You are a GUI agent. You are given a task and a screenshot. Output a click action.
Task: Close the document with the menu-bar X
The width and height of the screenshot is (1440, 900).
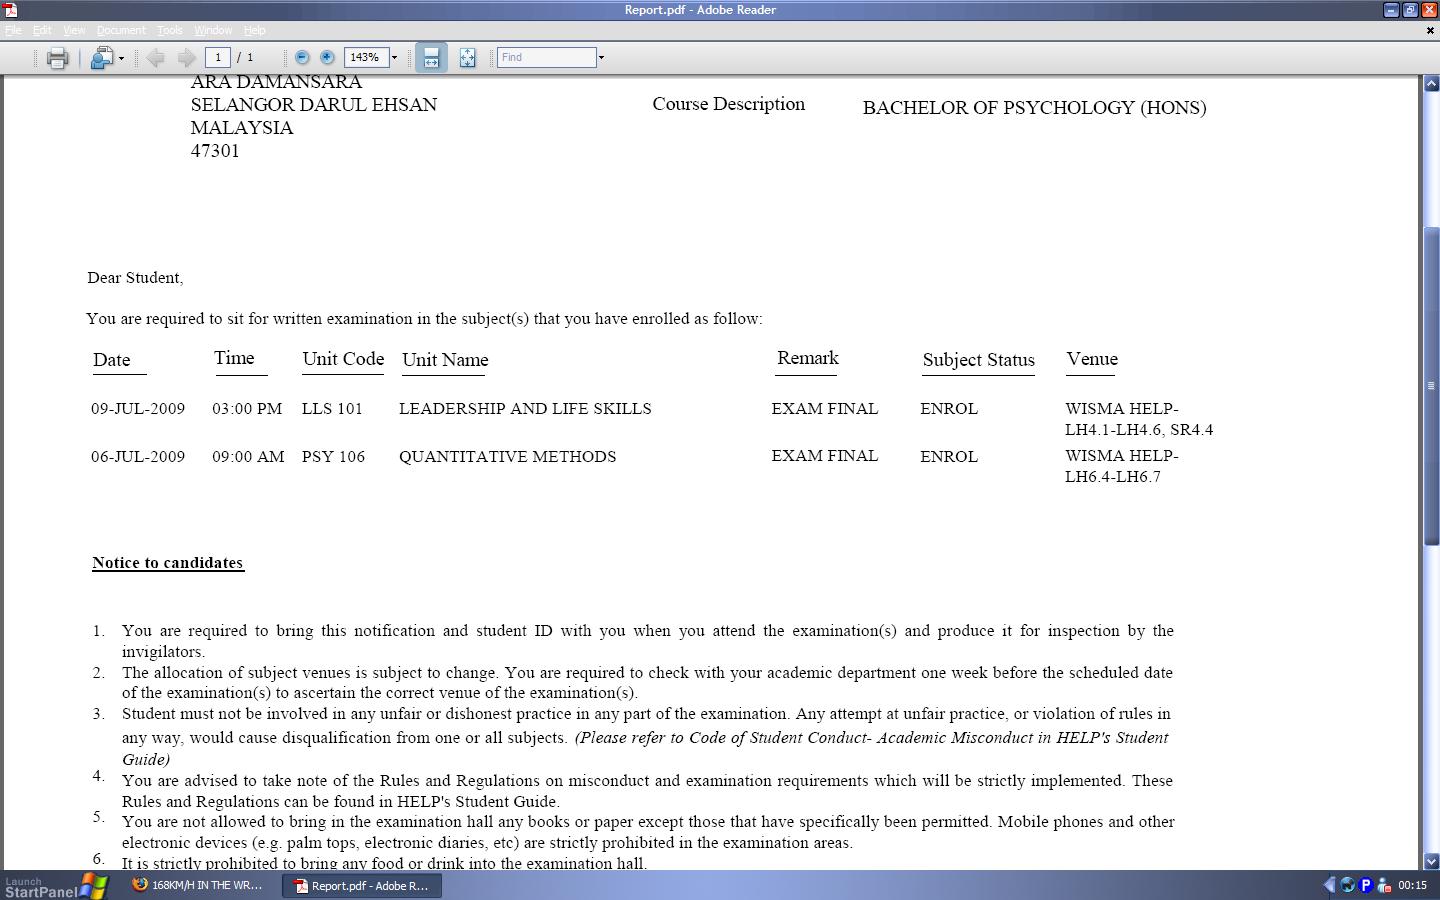click(1429, 30)
